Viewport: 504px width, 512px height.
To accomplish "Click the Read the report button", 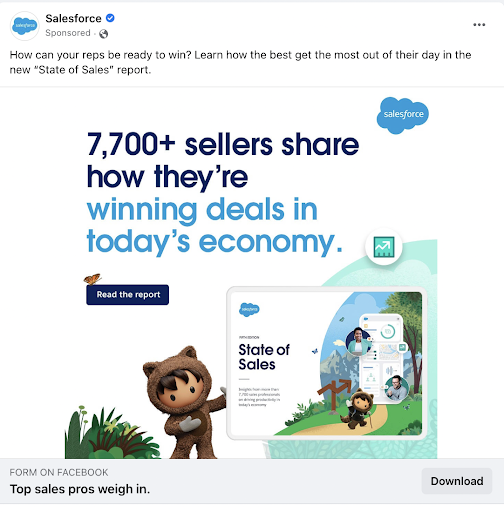I will click(x=128, y=295).
